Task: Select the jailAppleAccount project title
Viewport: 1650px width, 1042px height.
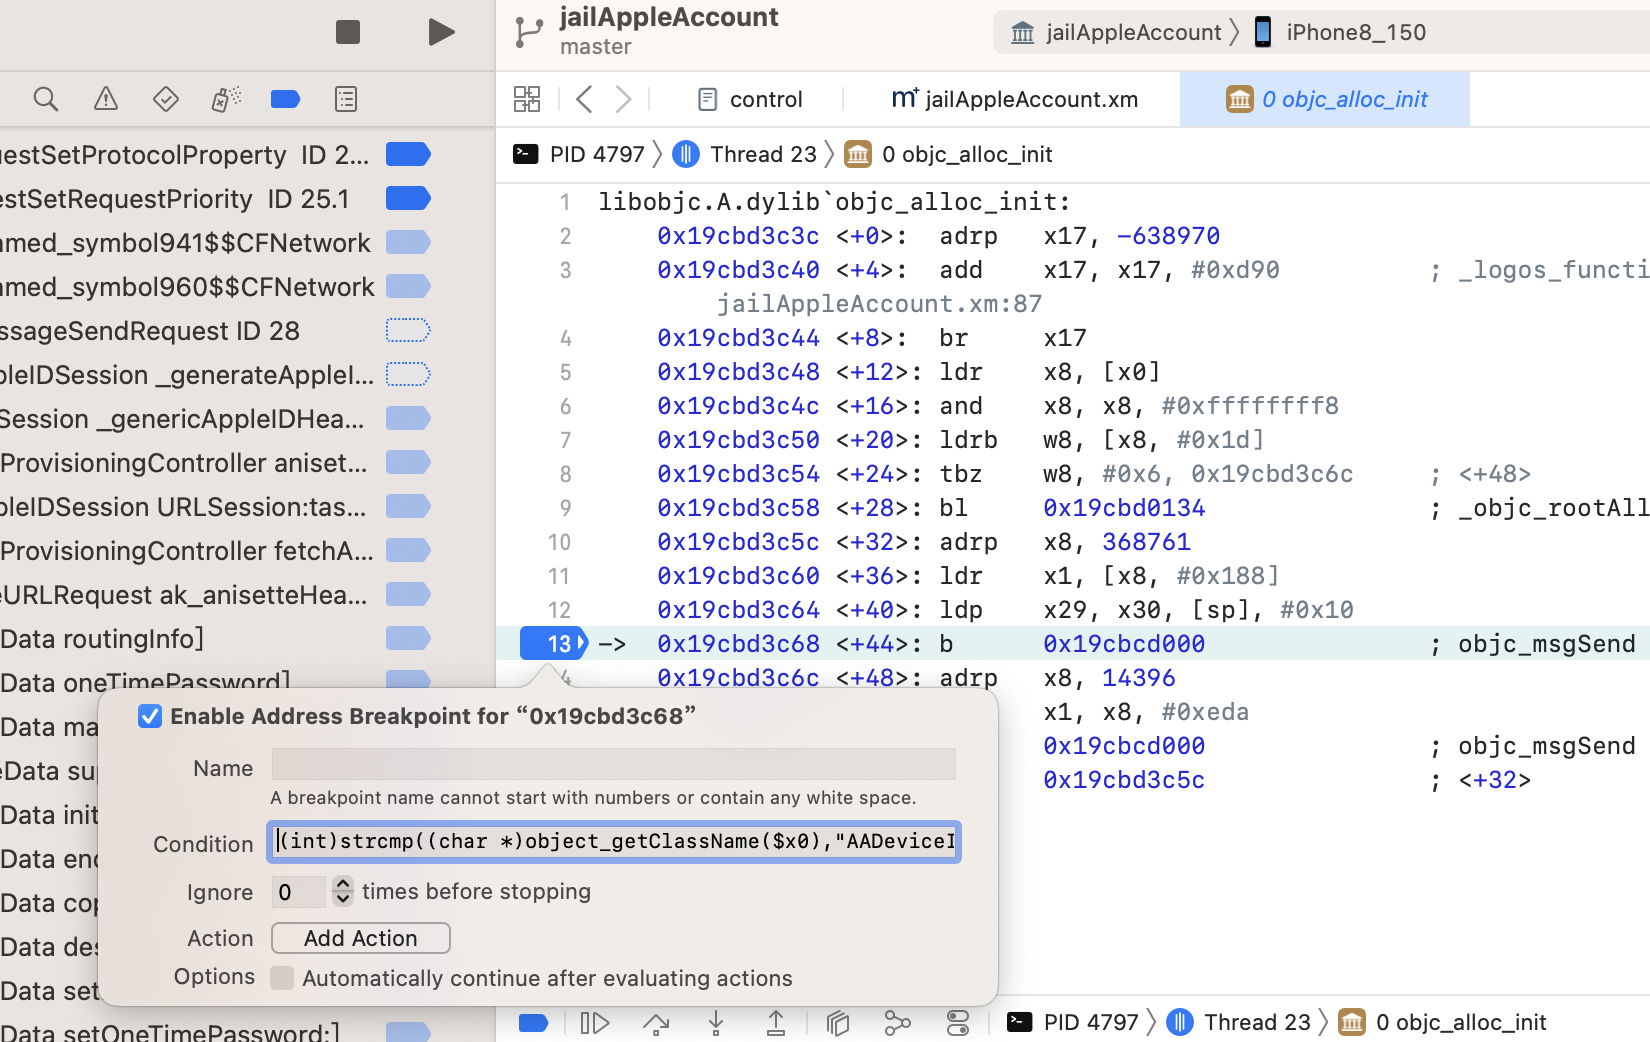Action: point(669,17)
